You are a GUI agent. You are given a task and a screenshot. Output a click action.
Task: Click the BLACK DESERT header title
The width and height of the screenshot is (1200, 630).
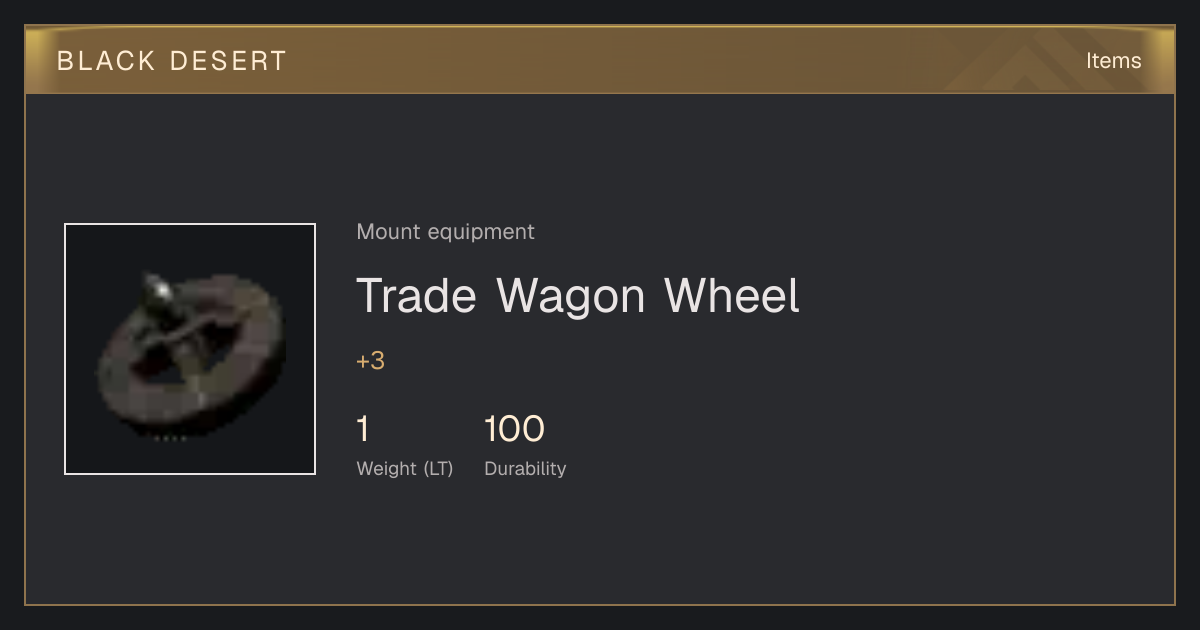(x=172, y=61)
